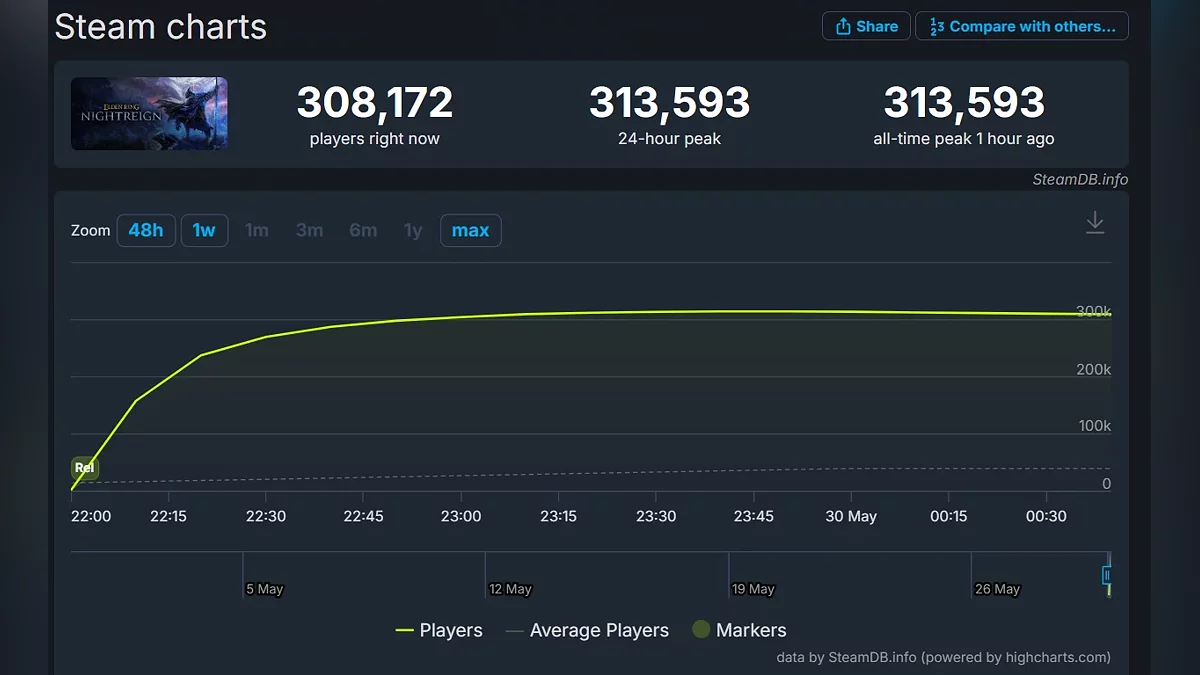The width and height of the screenshot is (1200, 675).
Task: Click the green Markers legend circle icon
Action: click(701, 630)
